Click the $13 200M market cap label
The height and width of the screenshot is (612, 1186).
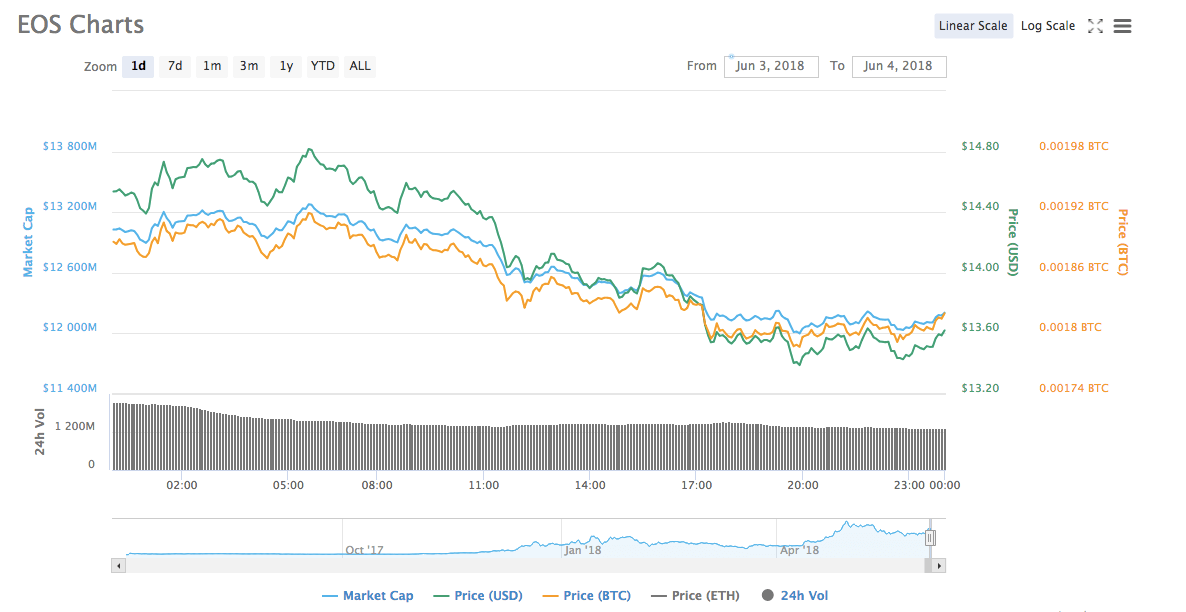[x=70, y=207]
